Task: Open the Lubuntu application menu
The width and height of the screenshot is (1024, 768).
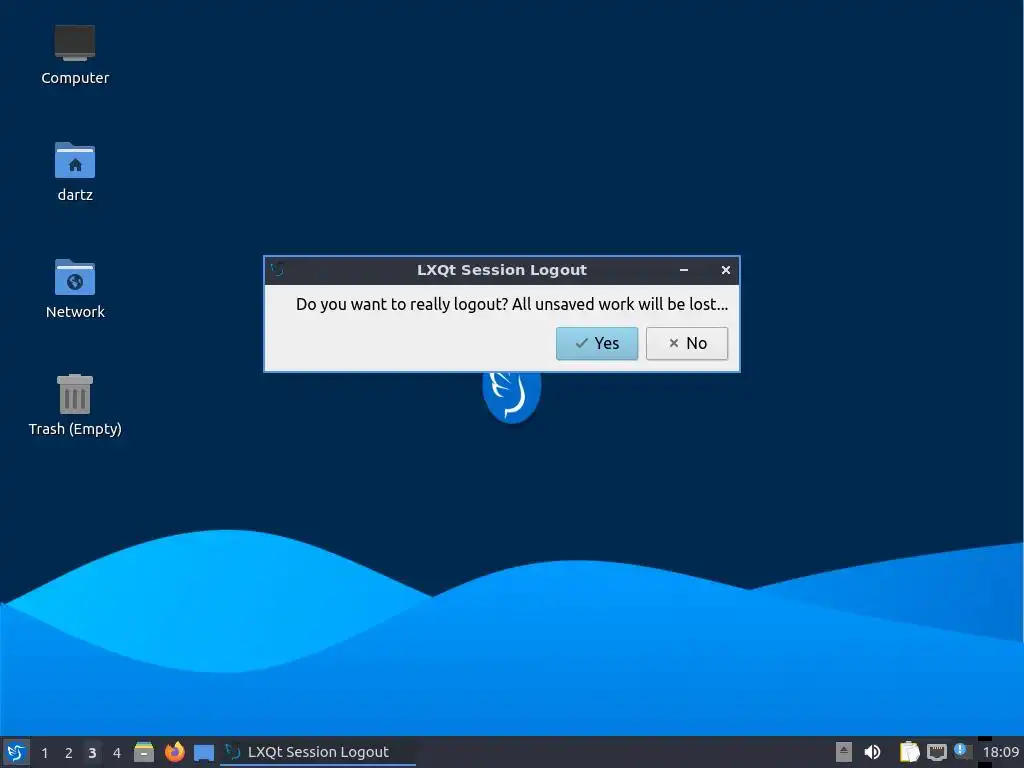Action: click(16, 752)
